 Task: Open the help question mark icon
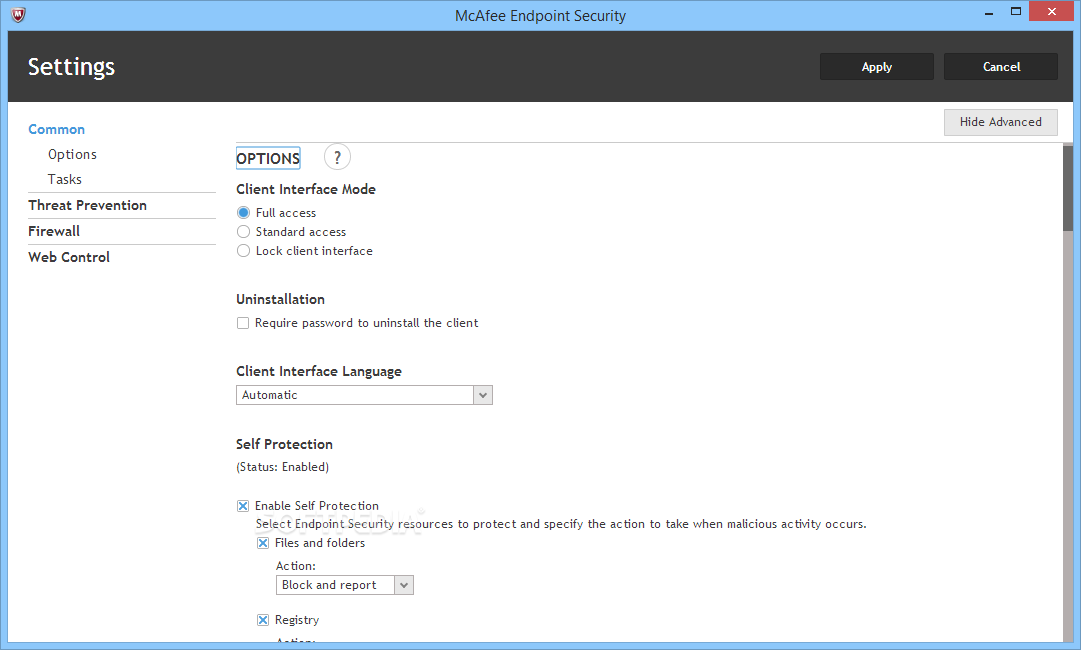337,158
